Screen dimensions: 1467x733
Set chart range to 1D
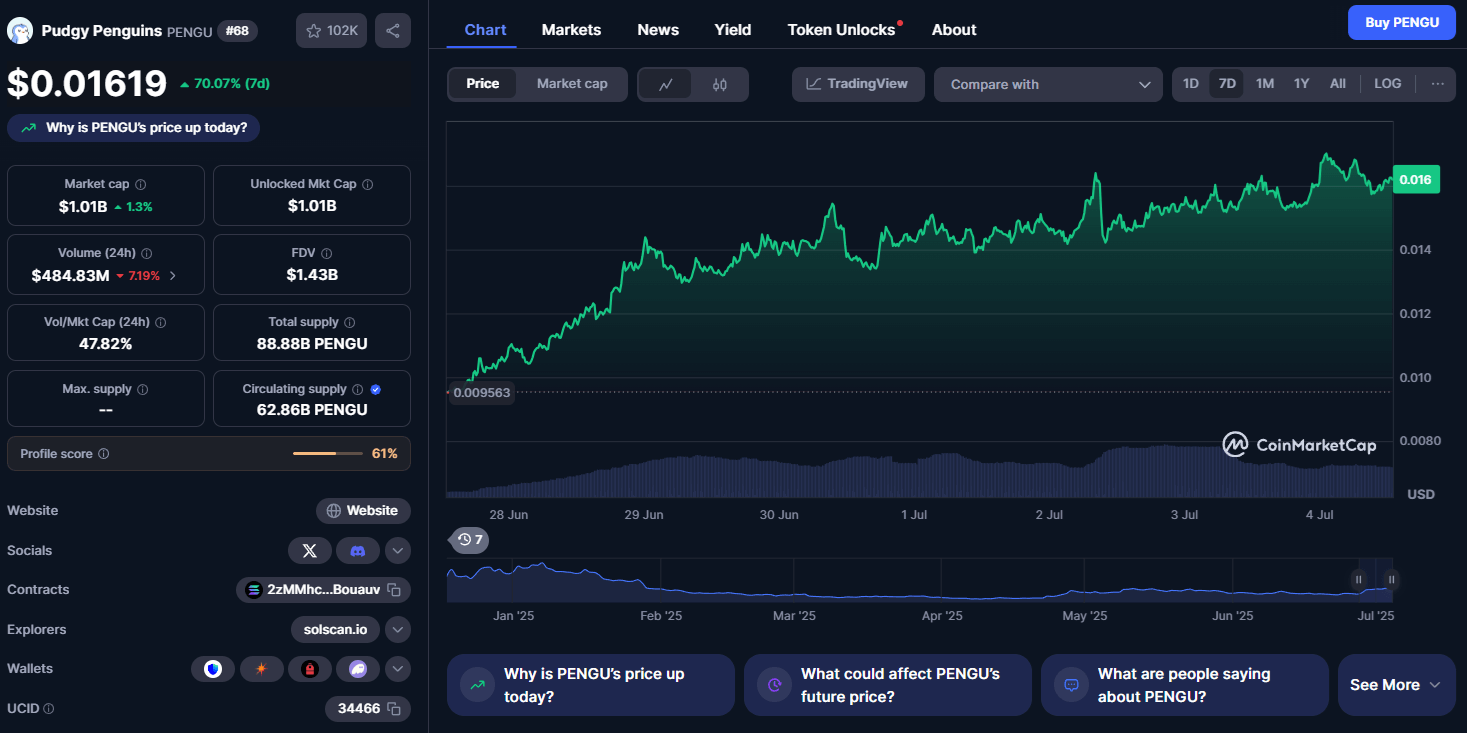pyautogui.click(x=1191, y=84)
